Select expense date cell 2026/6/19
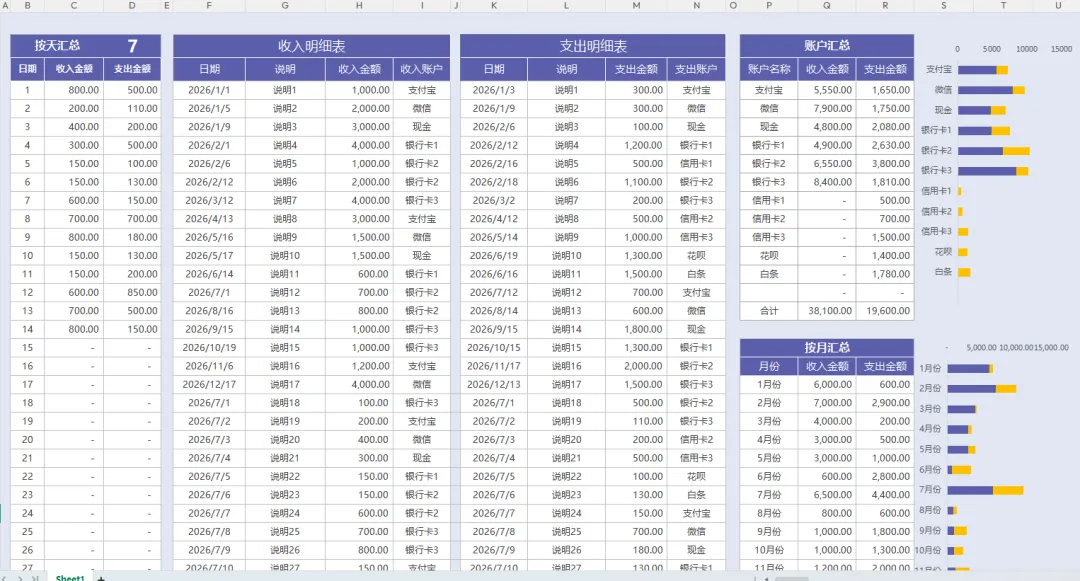1080x581 pixels. pyautogui.click(x=494, y=255)
